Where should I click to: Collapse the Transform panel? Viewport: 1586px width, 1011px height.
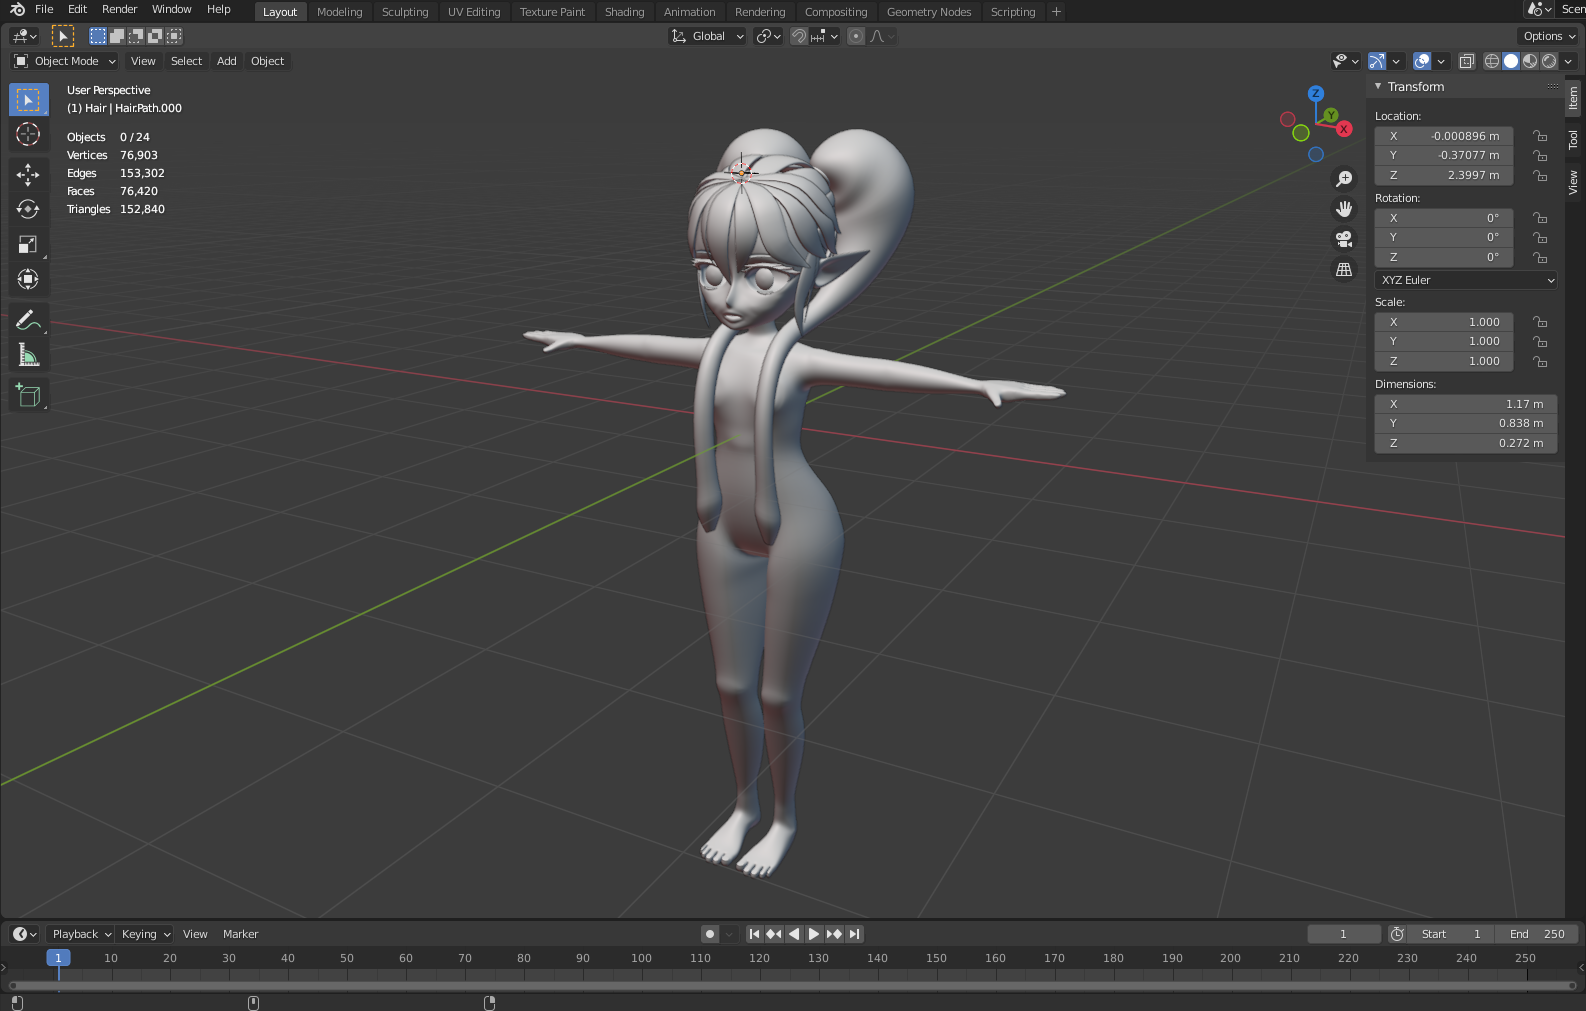(x=1378, y=87)
